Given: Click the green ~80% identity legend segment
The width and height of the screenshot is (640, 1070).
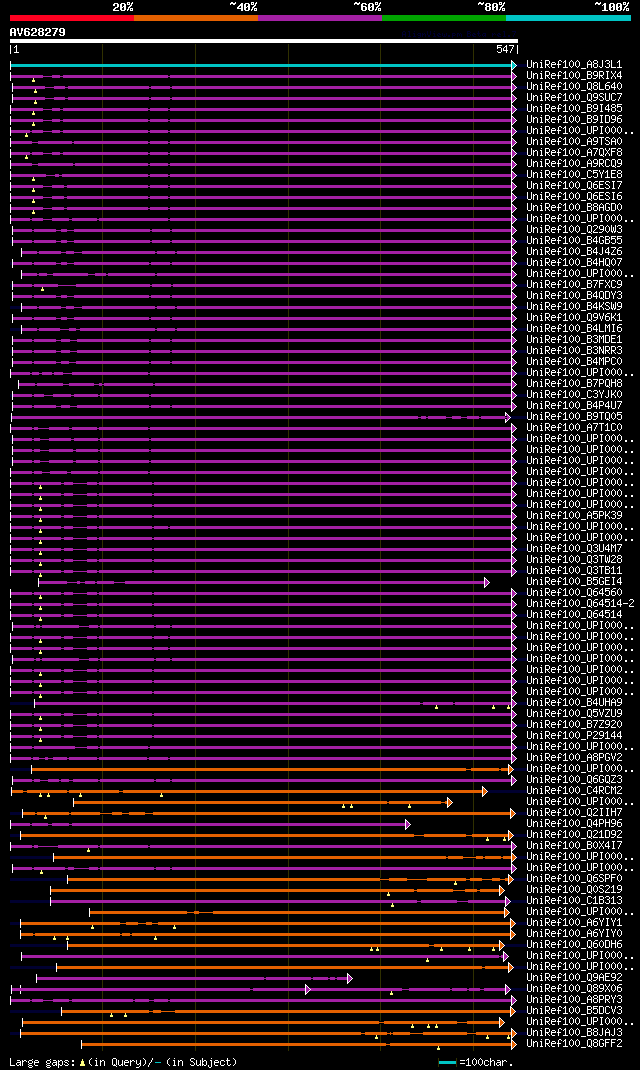Looking at the screenshot, I should pyautogui.click(x=444, y=18).
